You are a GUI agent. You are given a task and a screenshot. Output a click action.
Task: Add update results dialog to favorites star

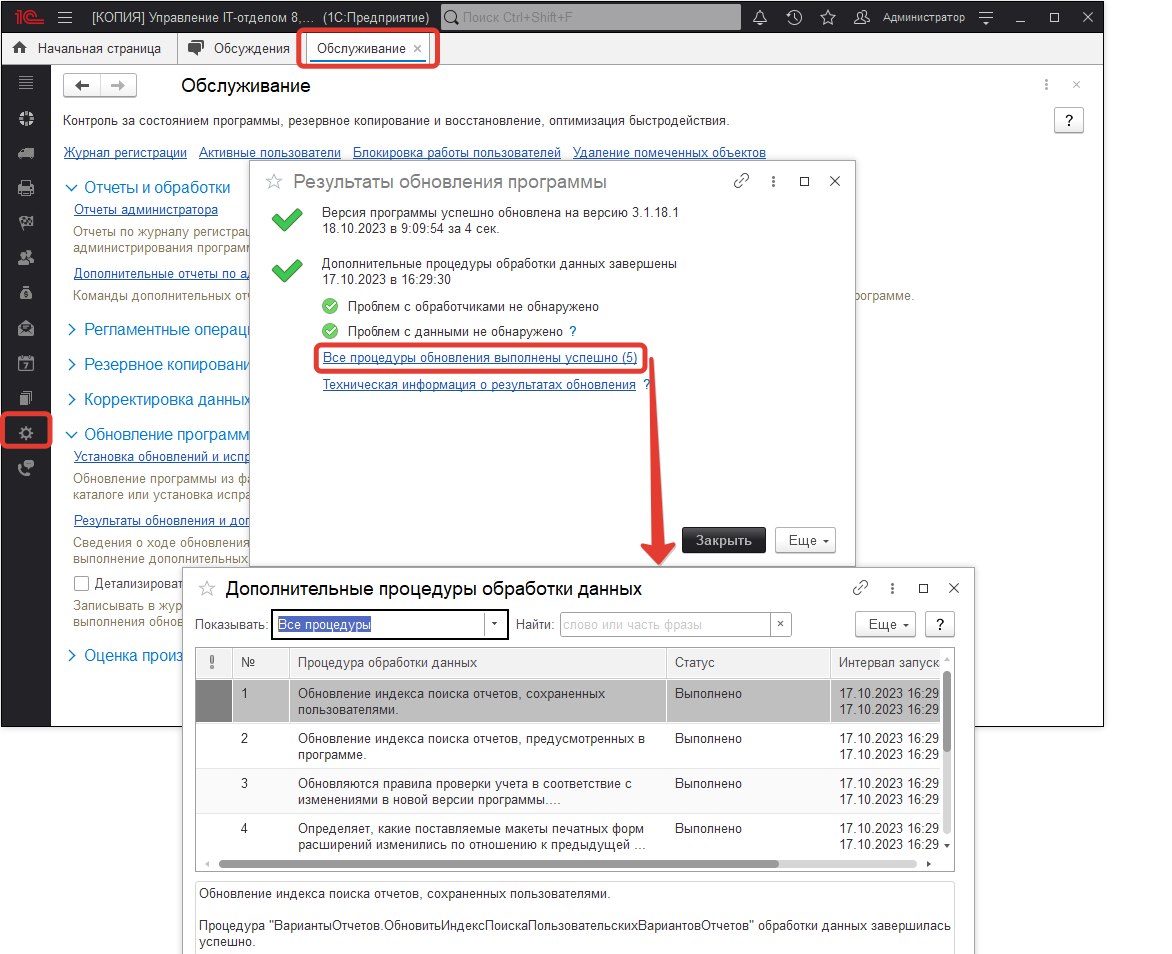273,182
